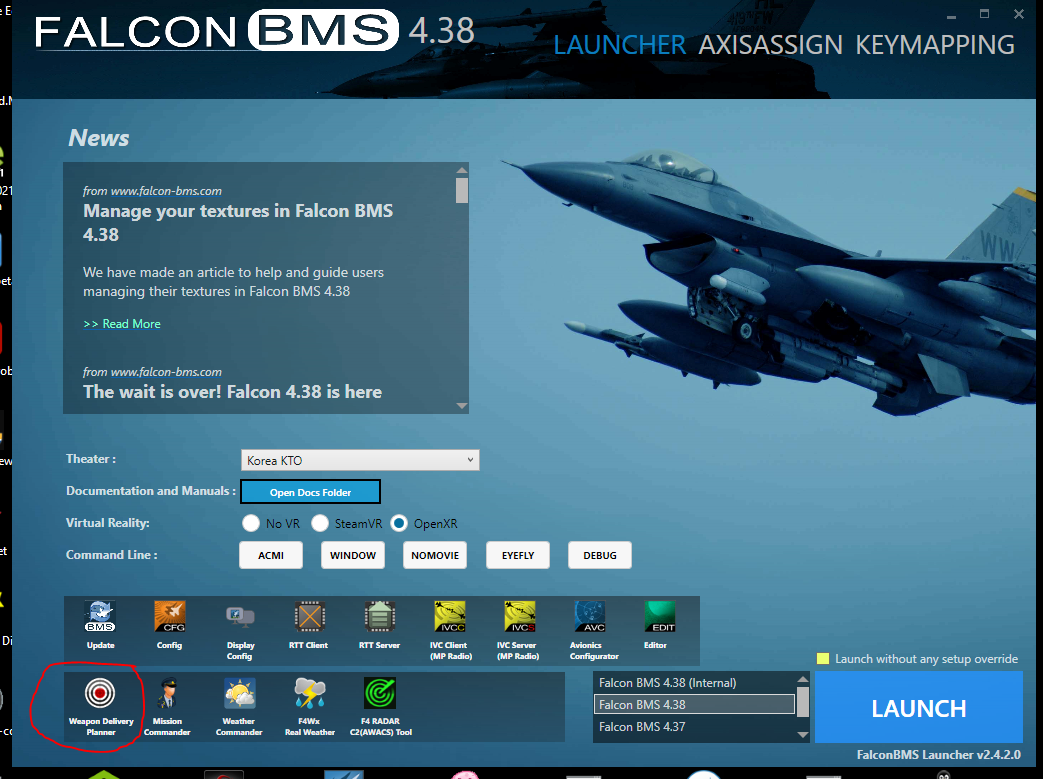Open IVC Server MP Radio
This screenshot has height=779, width=1043.
click(520, 617)
